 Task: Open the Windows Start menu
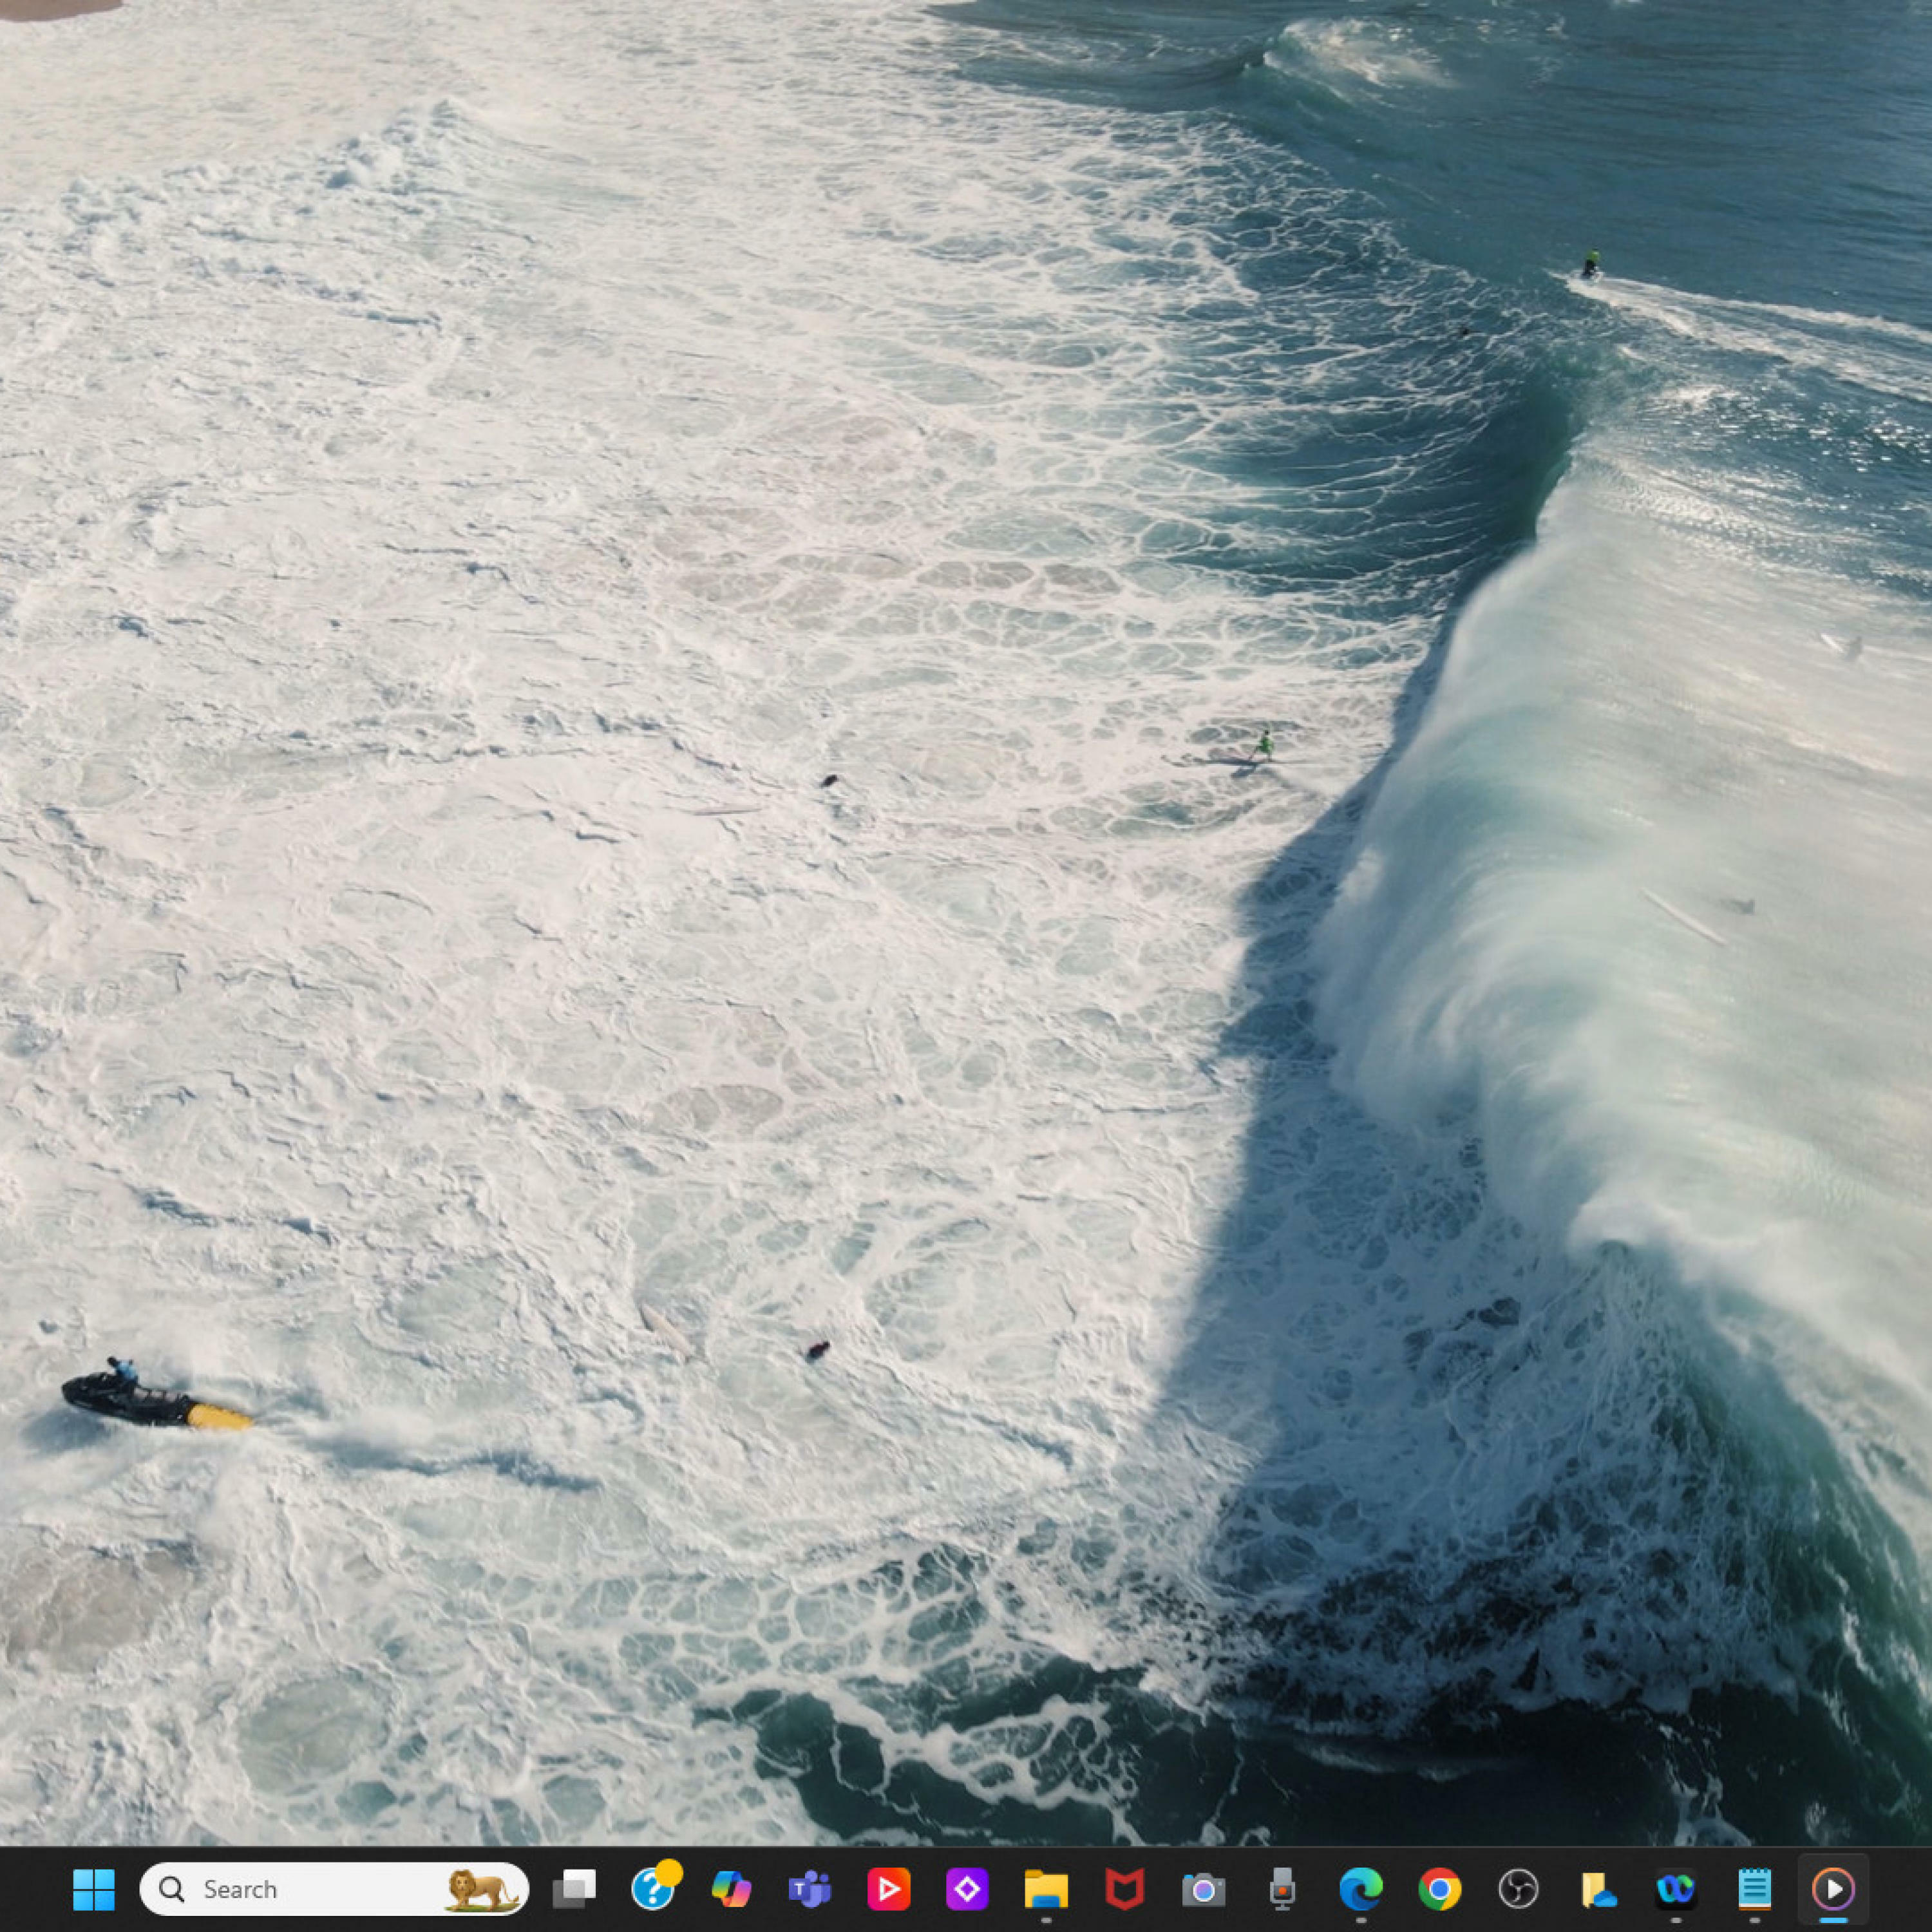(x=94, y=1889)
